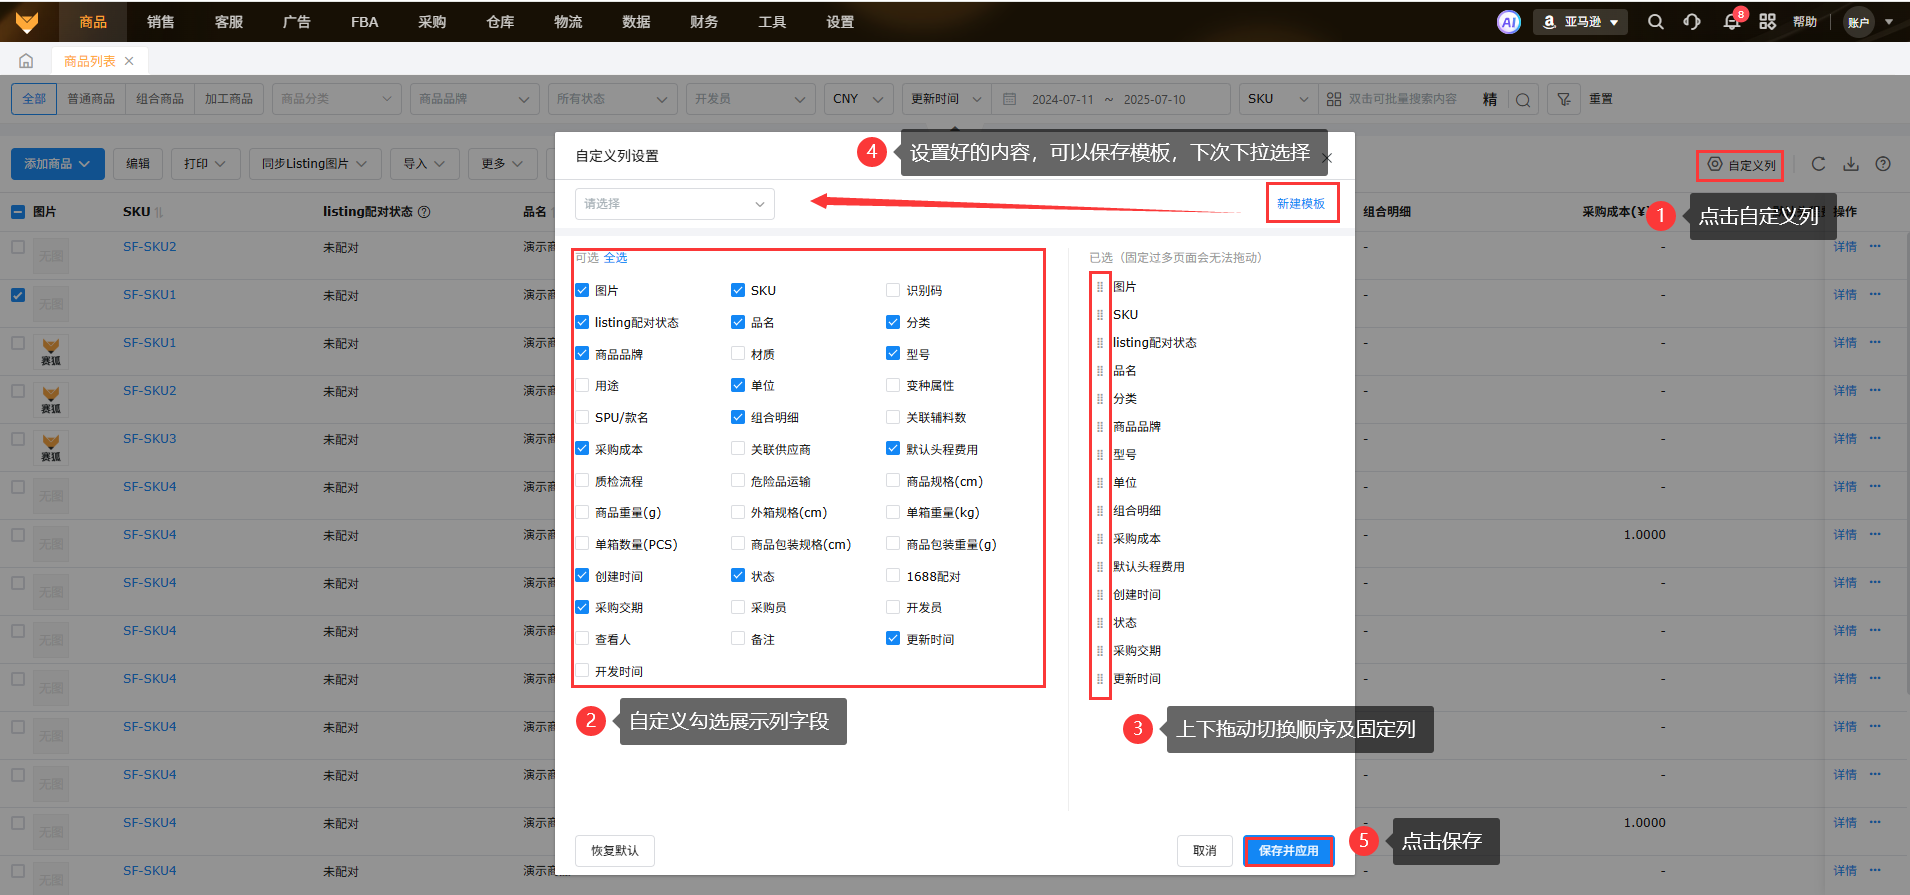Expand the 商品分类 filter dropdown
The height and width of the screenshot is (895, 1910).
(336, 99)
